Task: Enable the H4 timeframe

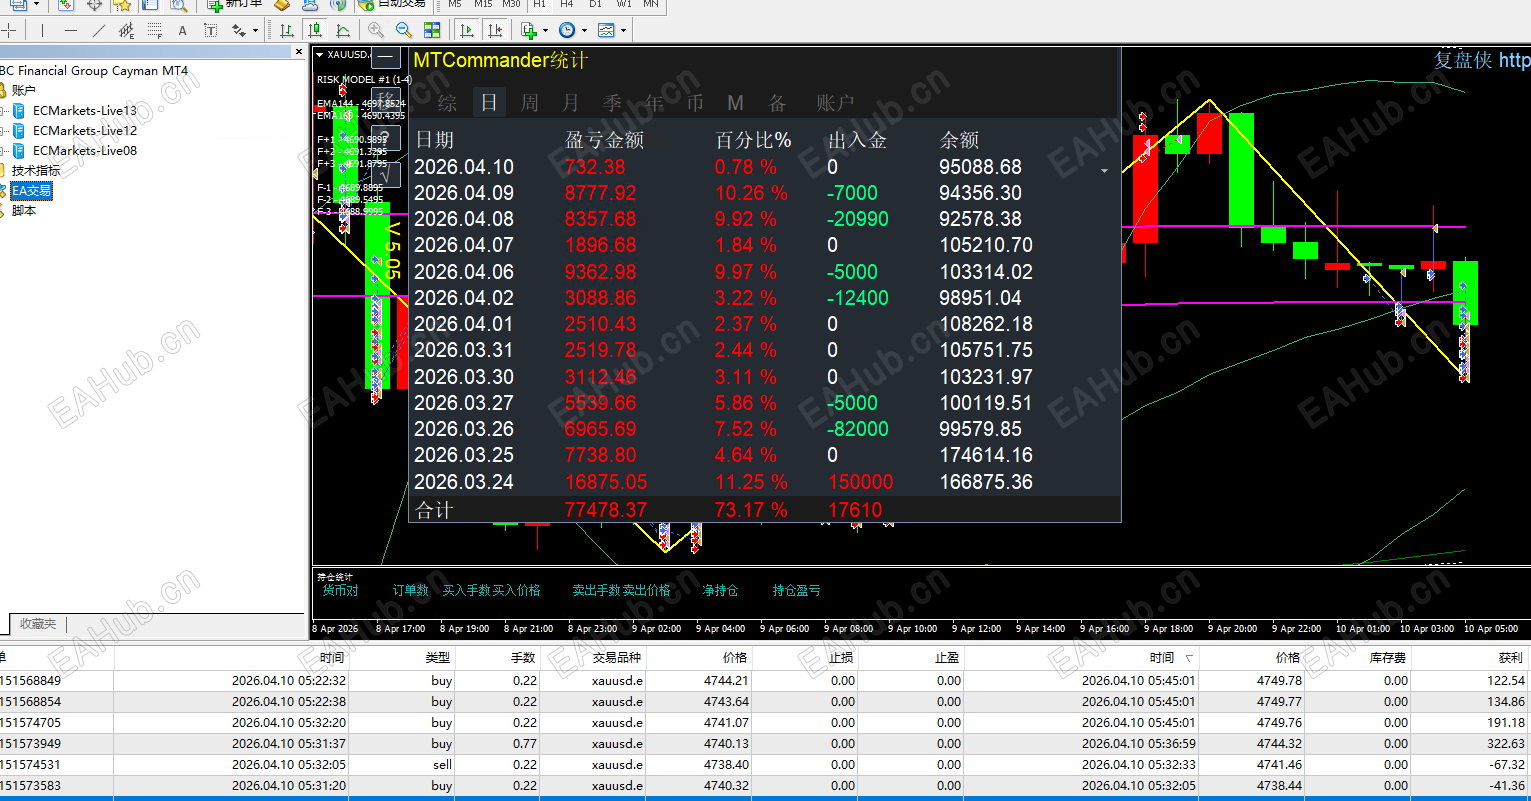Action: pos(567,8)
